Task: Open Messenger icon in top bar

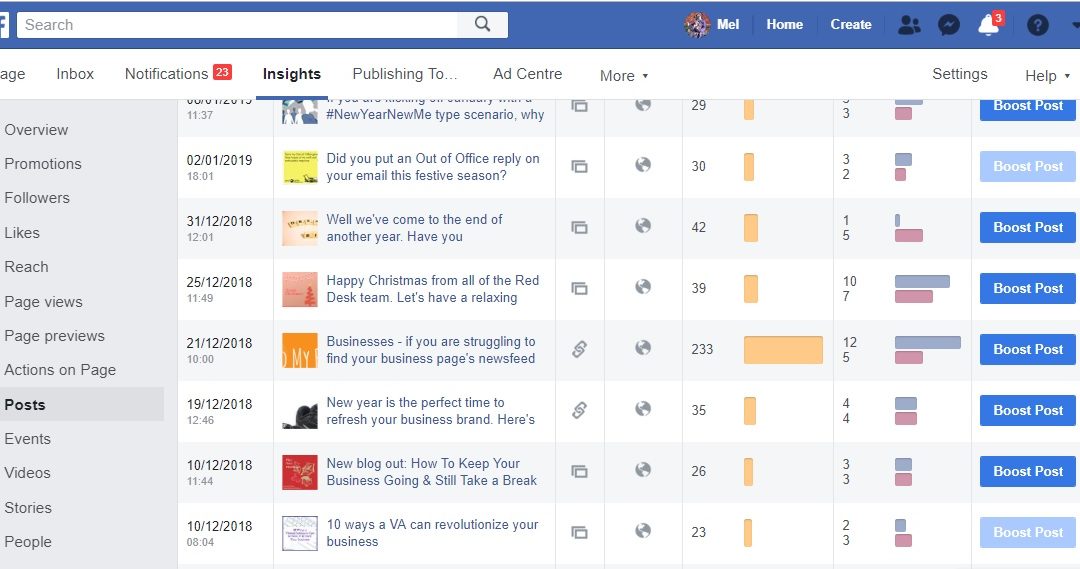Action: click(x=949, y=25)
